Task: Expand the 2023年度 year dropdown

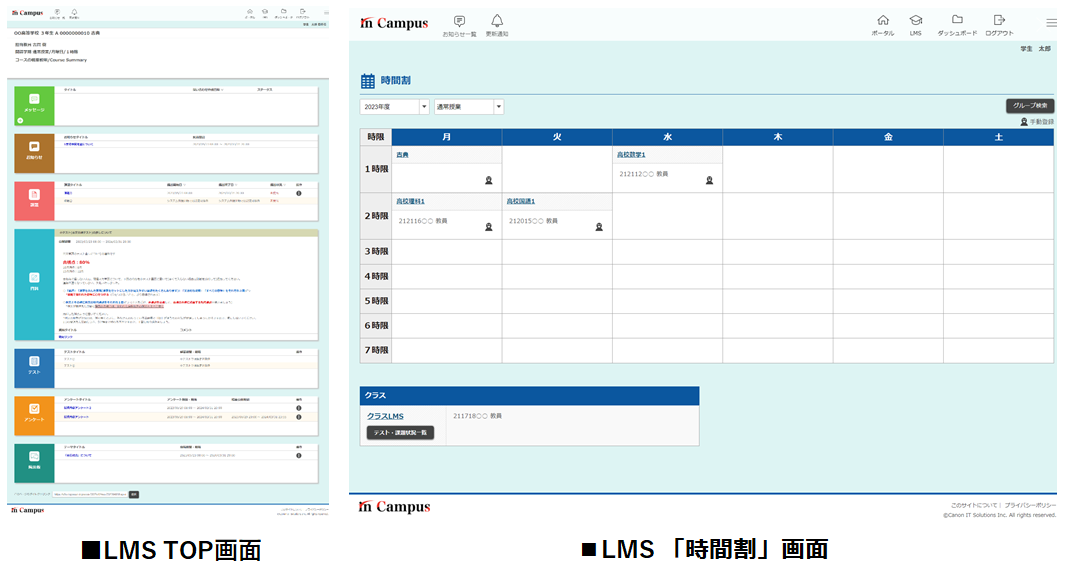Action: coord(394,107)
